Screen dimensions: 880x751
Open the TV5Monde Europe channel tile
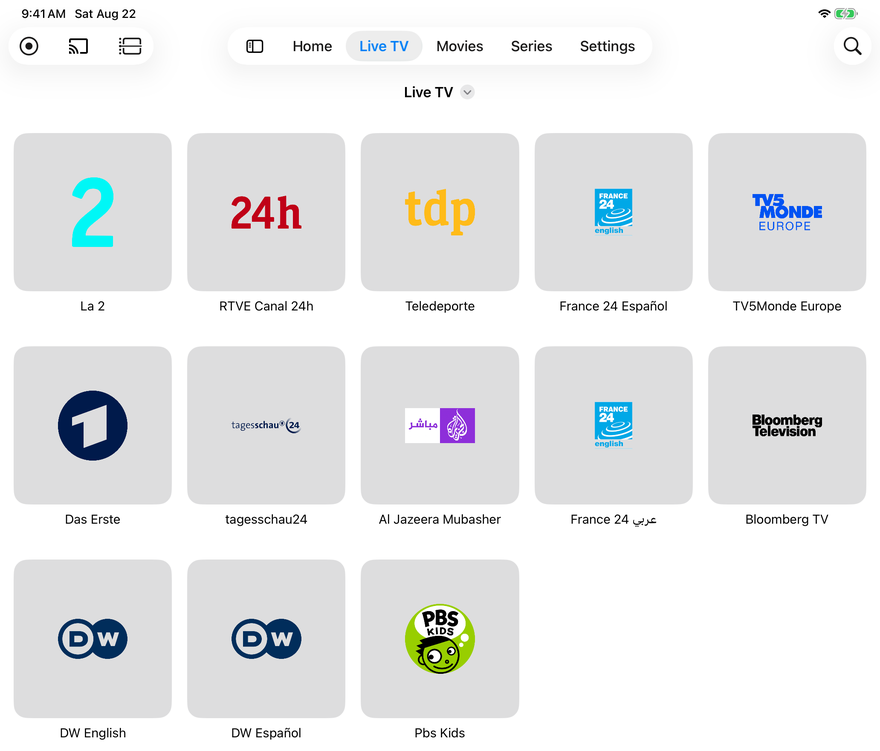tap(787, 212)
